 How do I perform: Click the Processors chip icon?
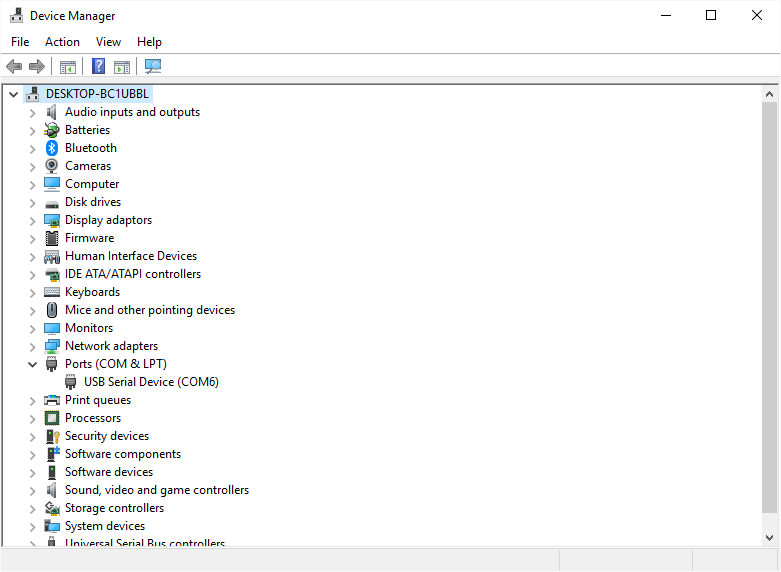52,418
